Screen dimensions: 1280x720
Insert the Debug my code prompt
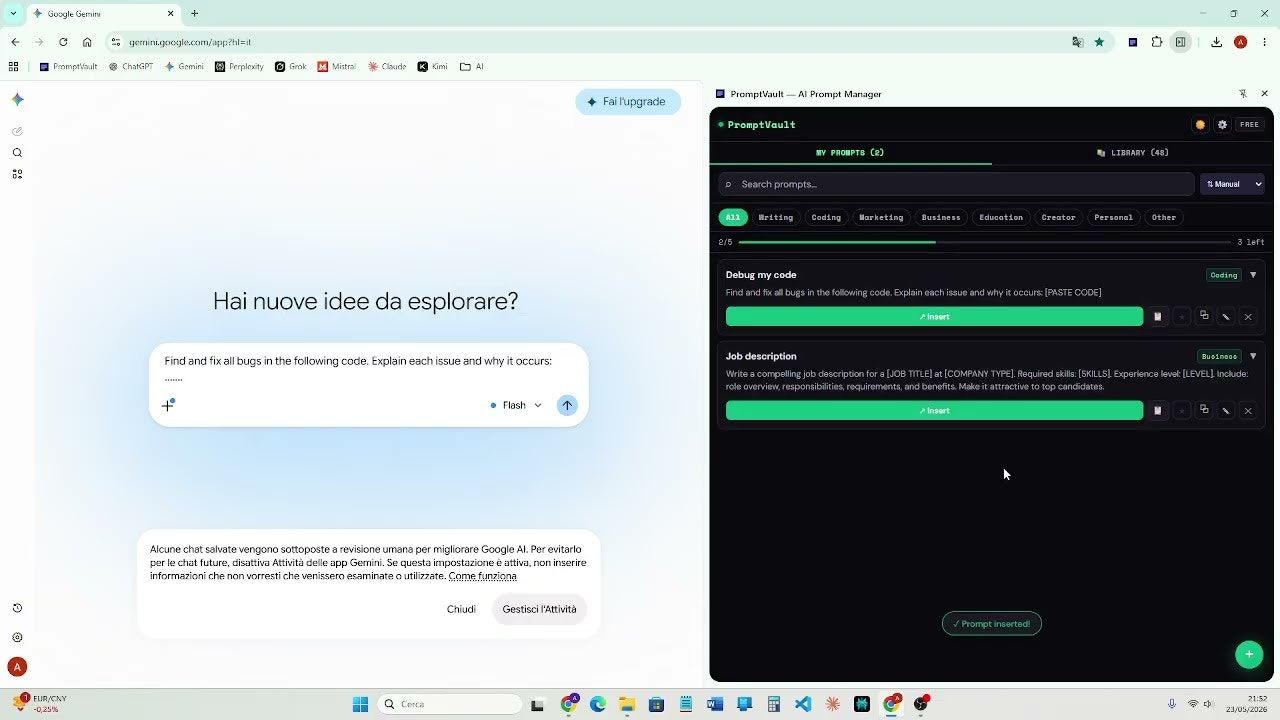tap(934, 317)
